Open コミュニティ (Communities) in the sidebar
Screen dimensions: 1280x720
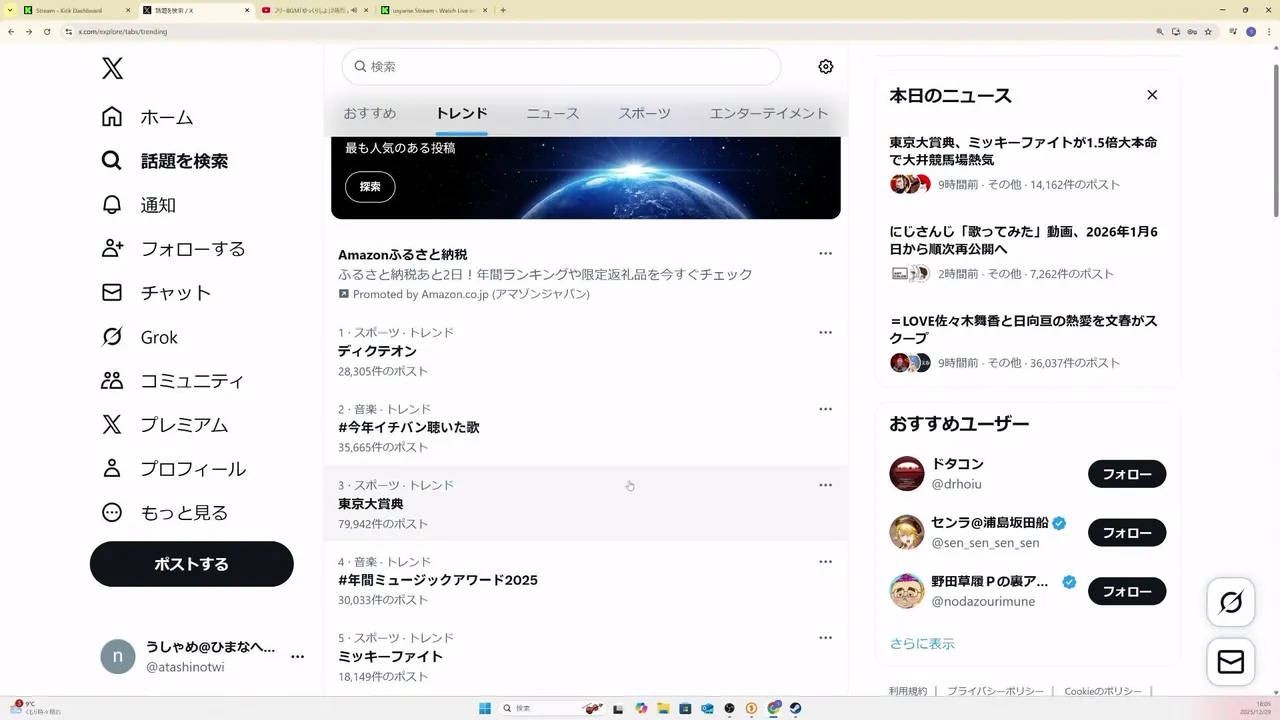pyautogui.click(x=172, y=381)
